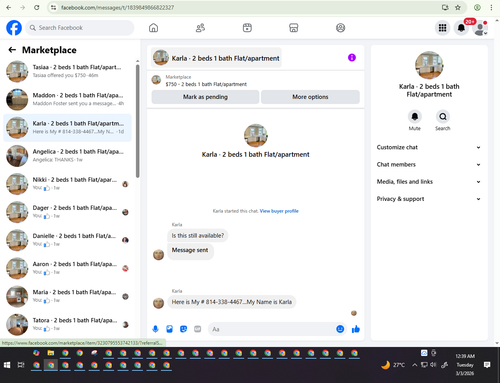Open Tatora conversation in the list

tap(67, 324)
